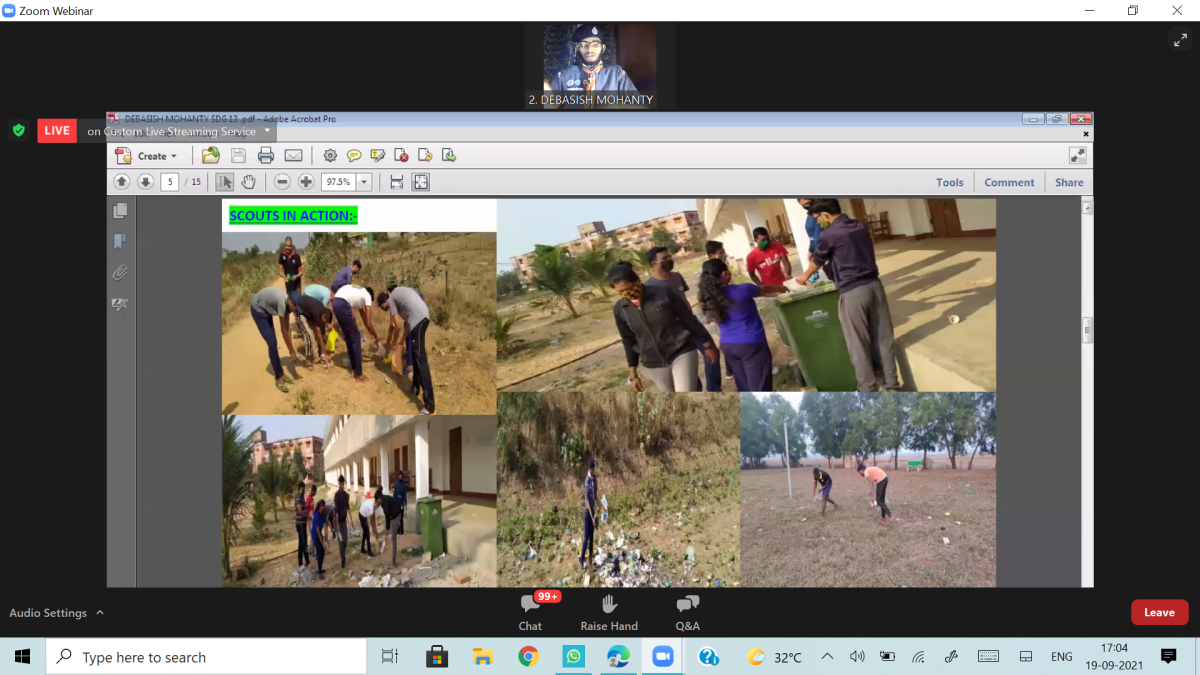
Task: Enter full screen using the expand arrows icon
Action: 1180,40
